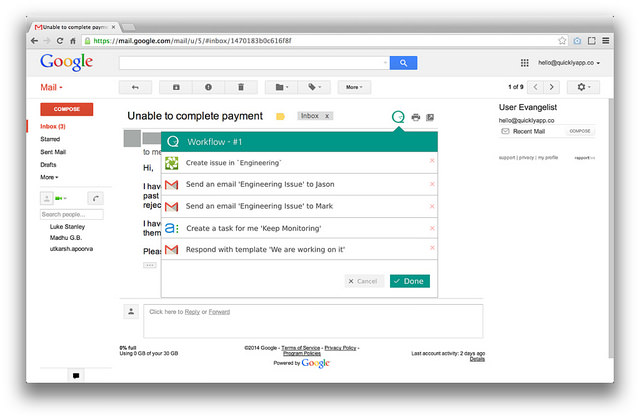Open email in new window icon
Screen dimensions: 640x419
(430, 117)
